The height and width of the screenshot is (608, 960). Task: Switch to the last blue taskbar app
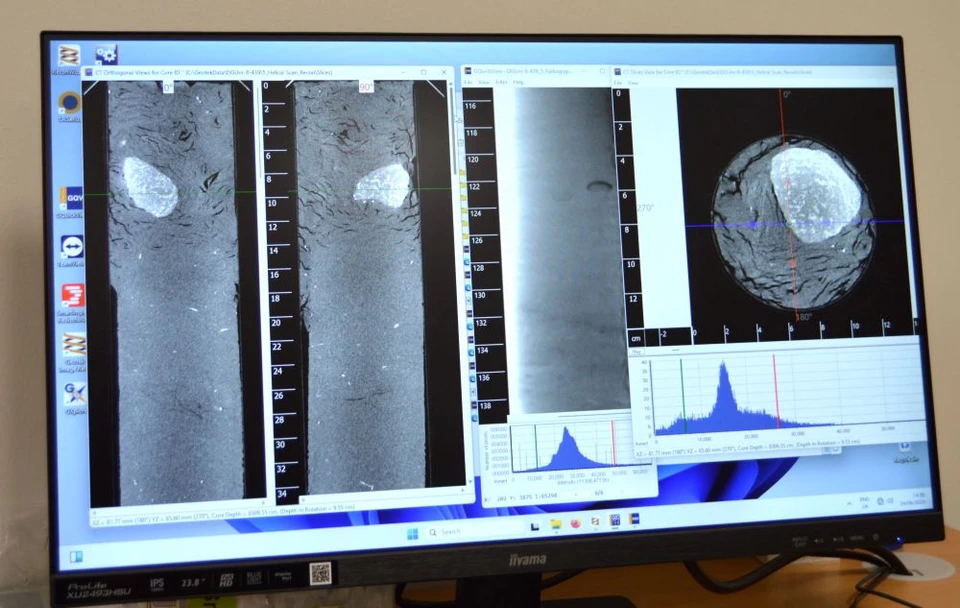[634, 519]
